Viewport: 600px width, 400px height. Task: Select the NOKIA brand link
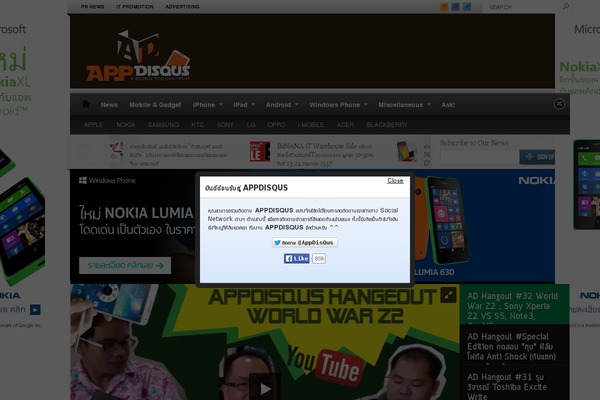point(126,125)
